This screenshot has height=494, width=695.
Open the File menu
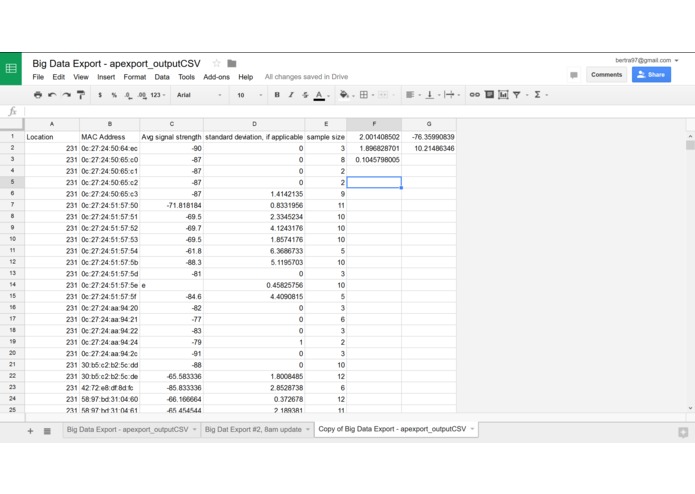tap(38, 77)
